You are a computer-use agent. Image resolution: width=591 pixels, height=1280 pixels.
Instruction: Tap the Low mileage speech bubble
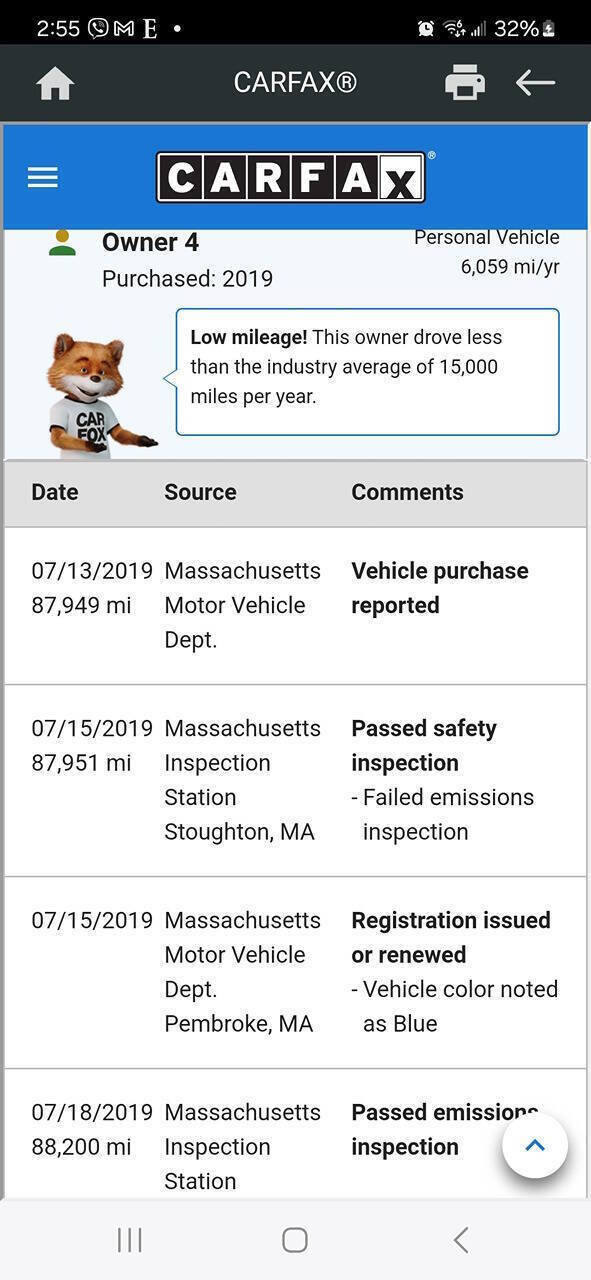click(367, 372)
